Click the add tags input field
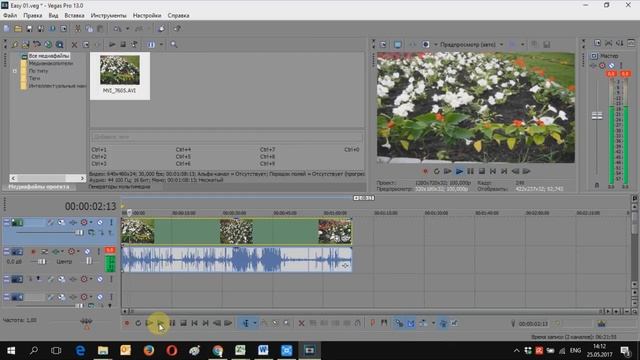Viewport: 640px width, 360px height. click(x=227, y=137)
